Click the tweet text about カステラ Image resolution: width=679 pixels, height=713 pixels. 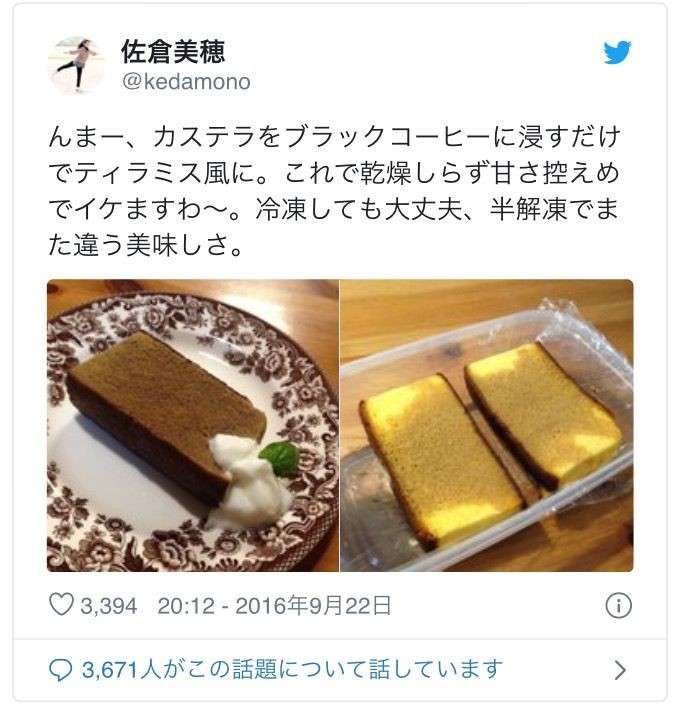[334, 191]
